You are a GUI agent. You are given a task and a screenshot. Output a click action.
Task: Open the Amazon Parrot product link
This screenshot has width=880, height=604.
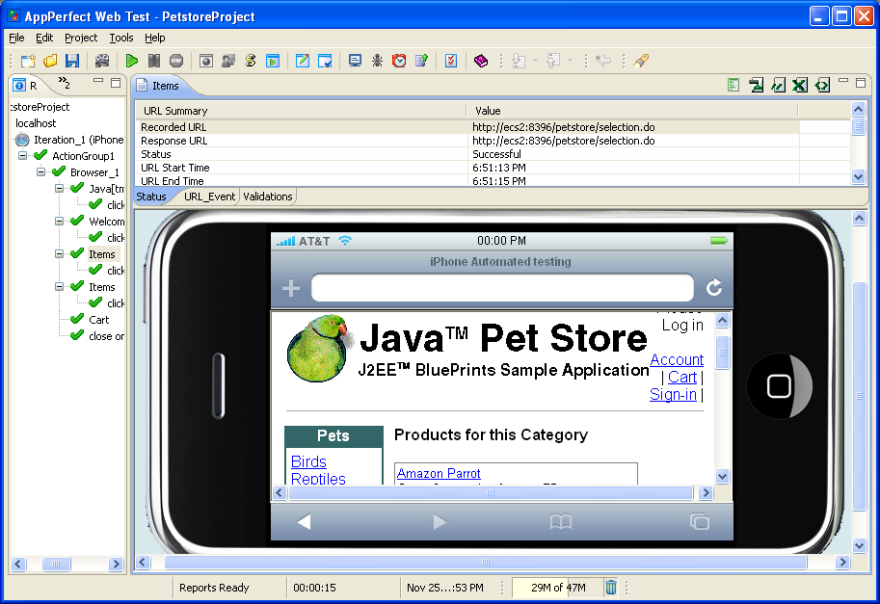click(x=438, y=473)
